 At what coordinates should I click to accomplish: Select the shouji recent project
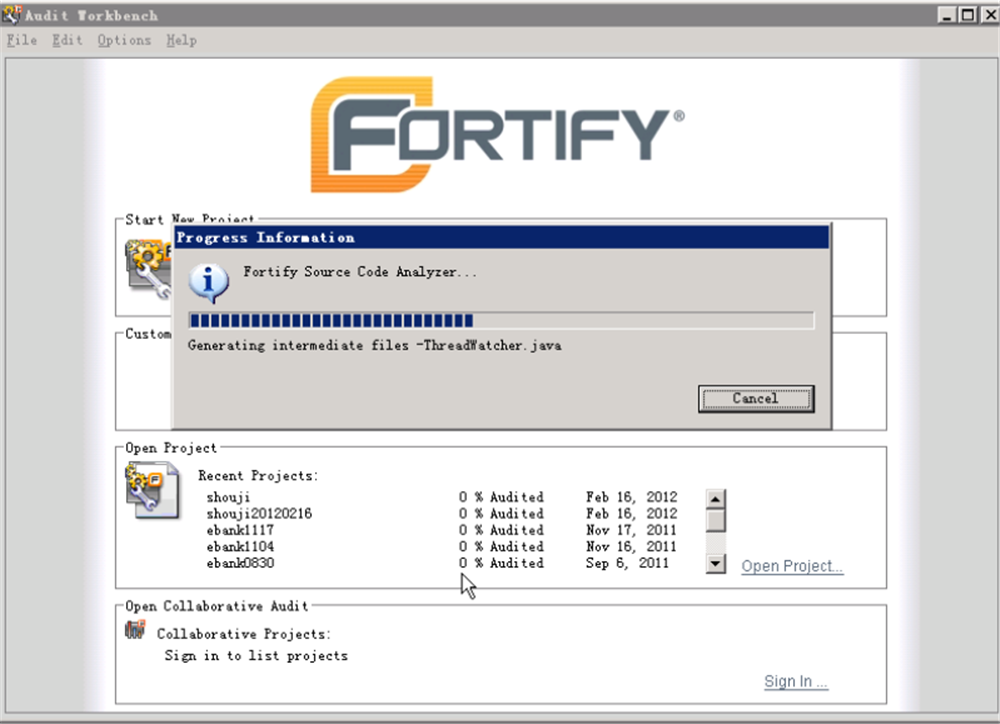[228, 497]
